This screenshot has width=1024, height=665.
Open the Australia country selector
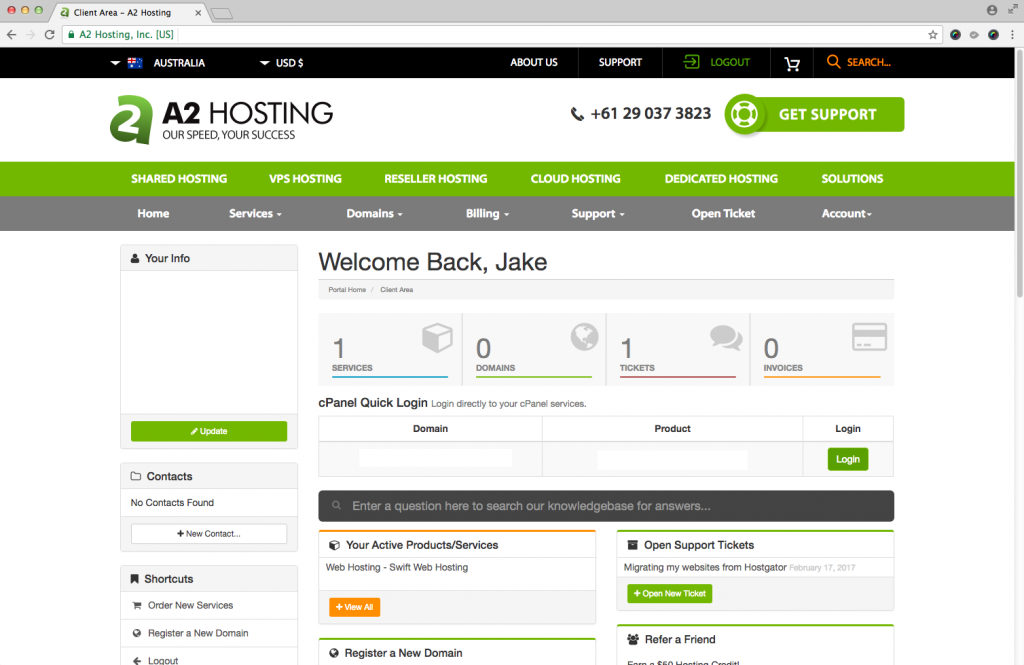tap(158, 63)
